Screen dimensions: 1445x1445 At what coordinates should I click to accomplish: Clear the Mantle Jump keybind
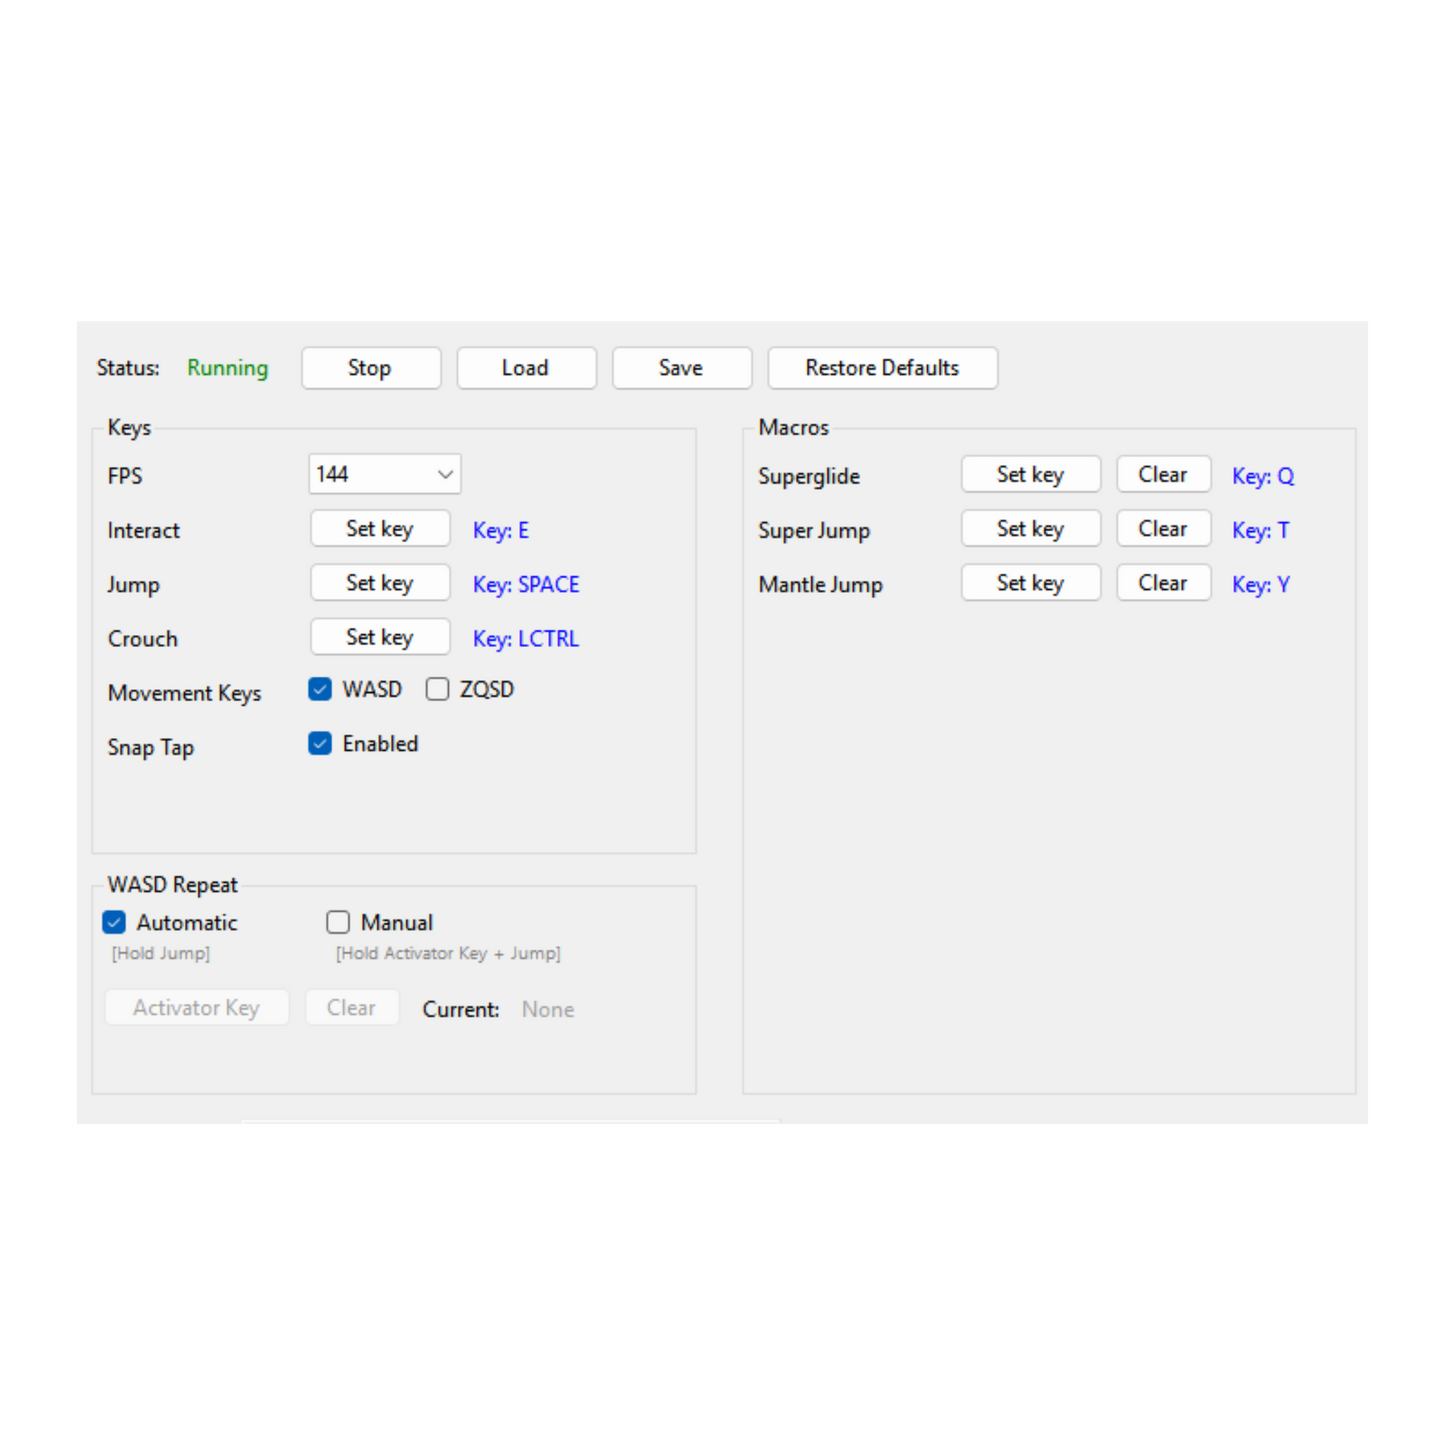(x=1163, y=582)
